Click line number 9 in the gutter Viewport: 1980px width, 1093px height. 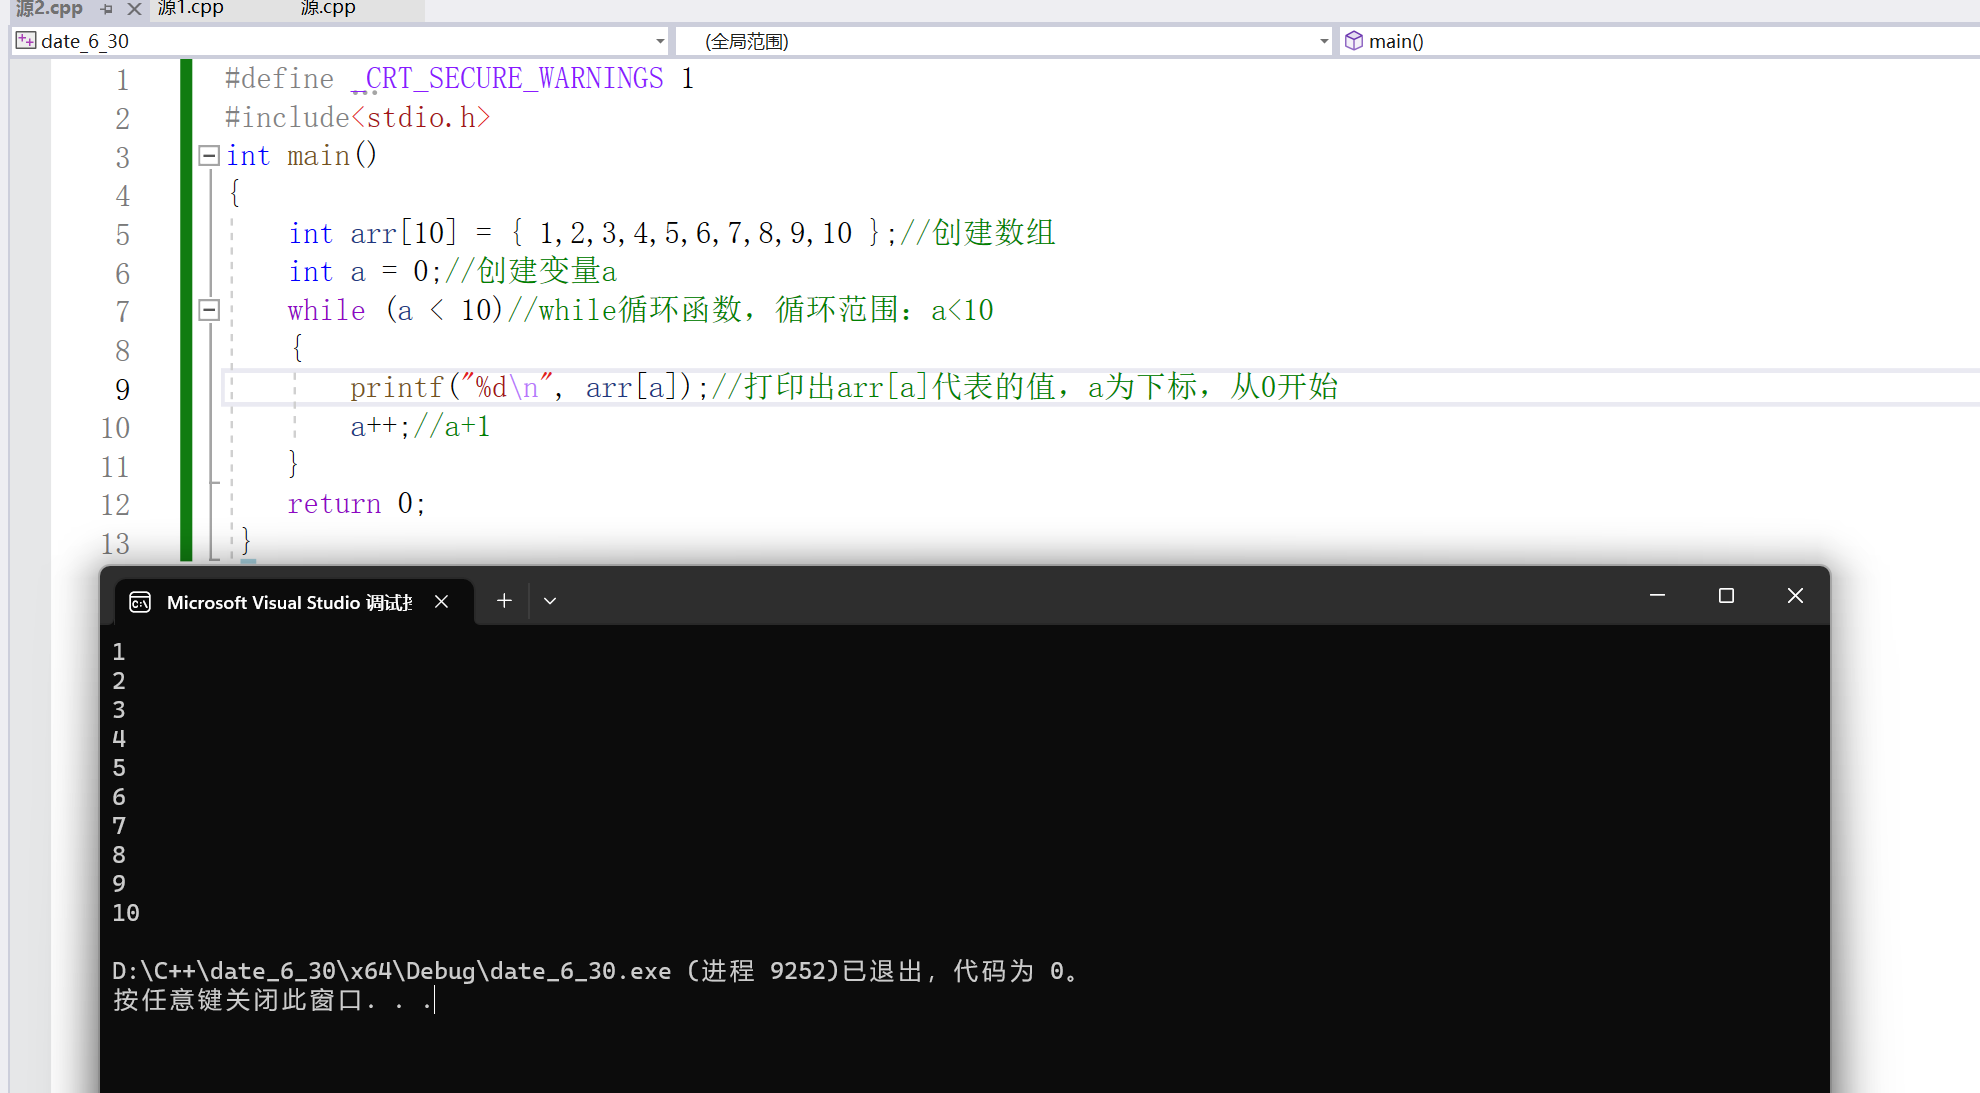tap(122, 389)
